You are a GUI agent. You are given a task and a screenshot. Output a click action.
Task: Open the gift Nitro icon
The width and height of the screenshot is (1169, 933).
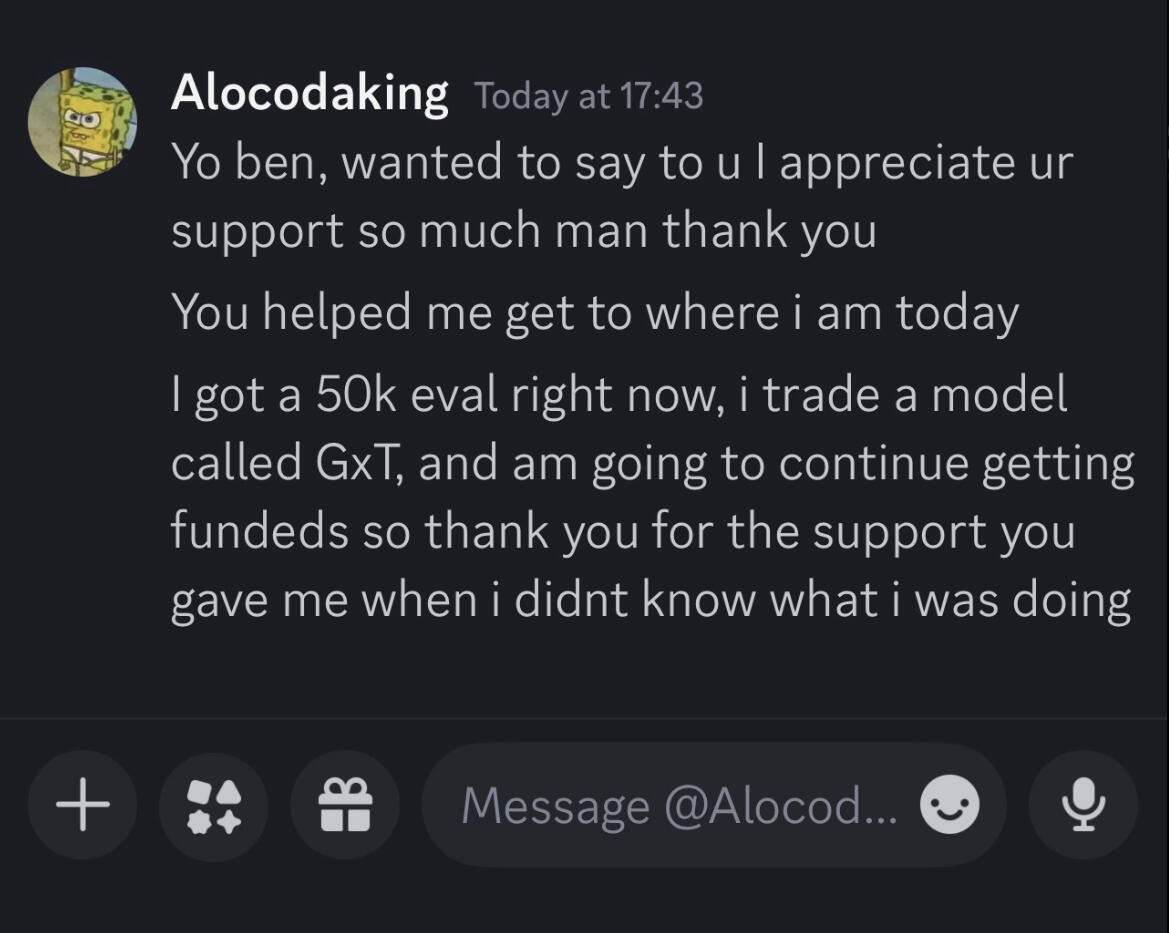click(345, 805)
